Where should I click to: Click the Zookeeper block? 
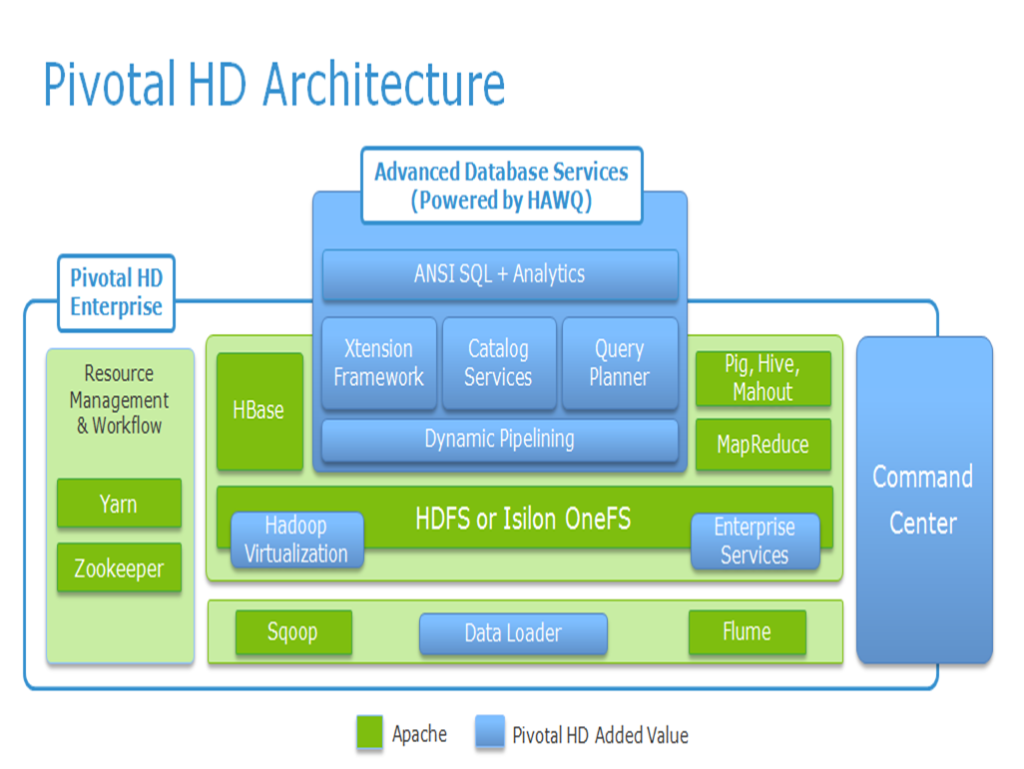(119, 568)
